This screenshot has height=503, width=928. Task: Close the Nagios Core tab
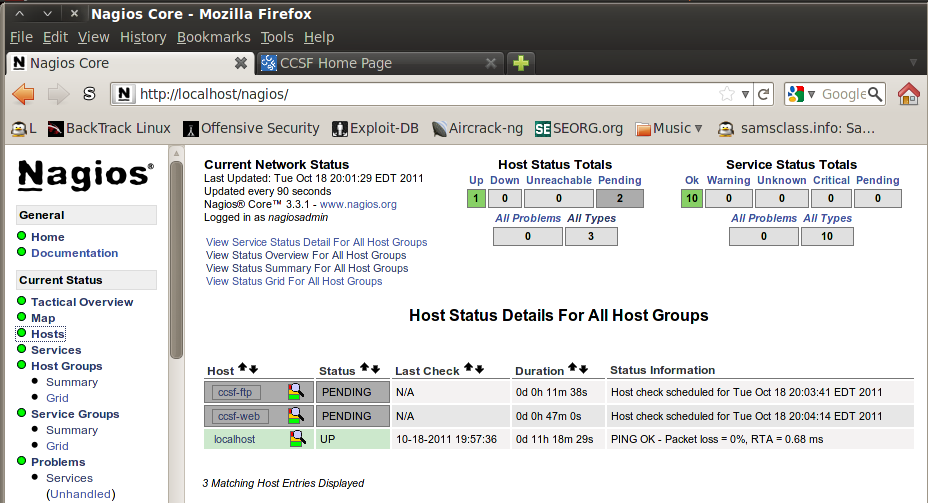pos(240,63)
